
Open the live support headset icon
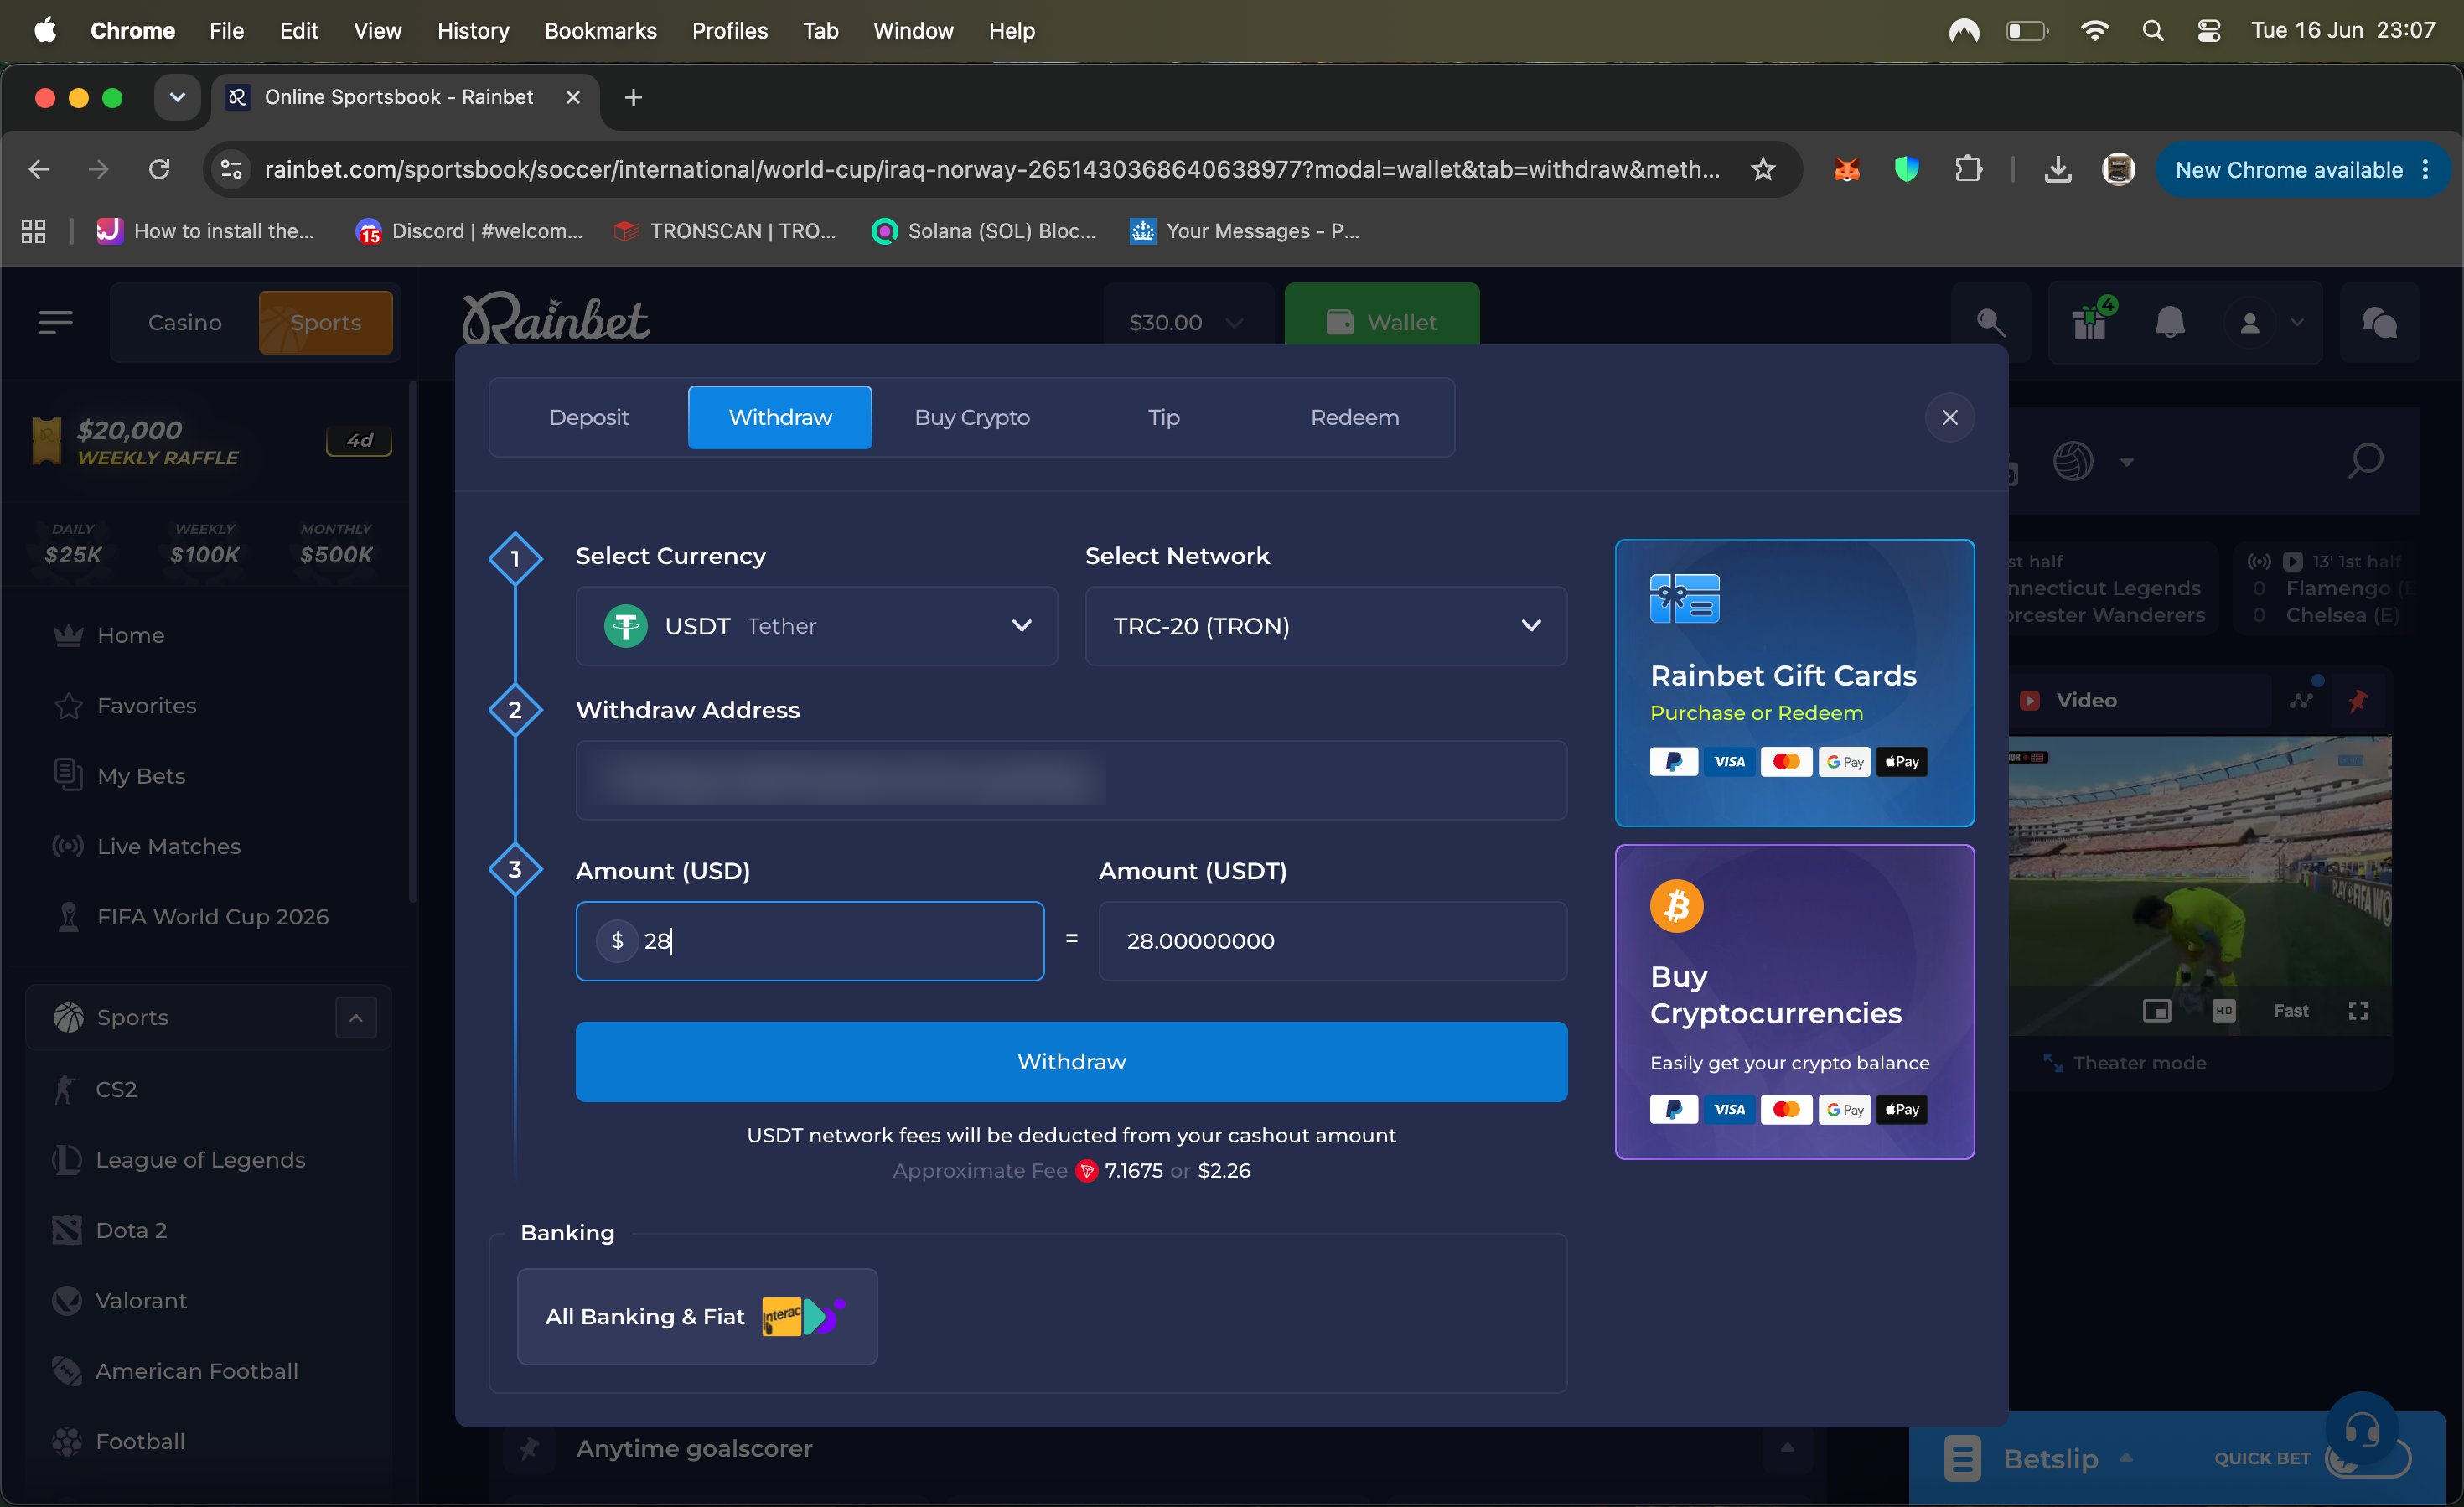click(x=2362, y=1430)
